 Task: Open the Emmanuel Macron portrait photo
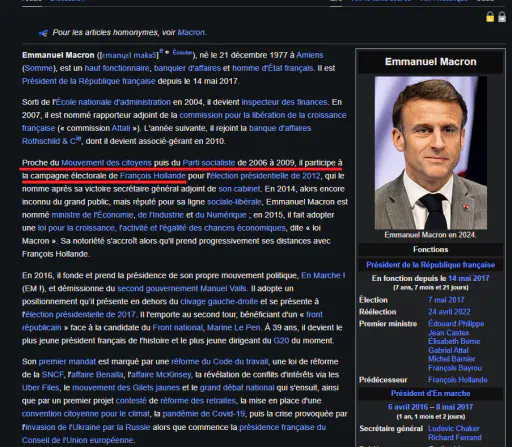431,153
